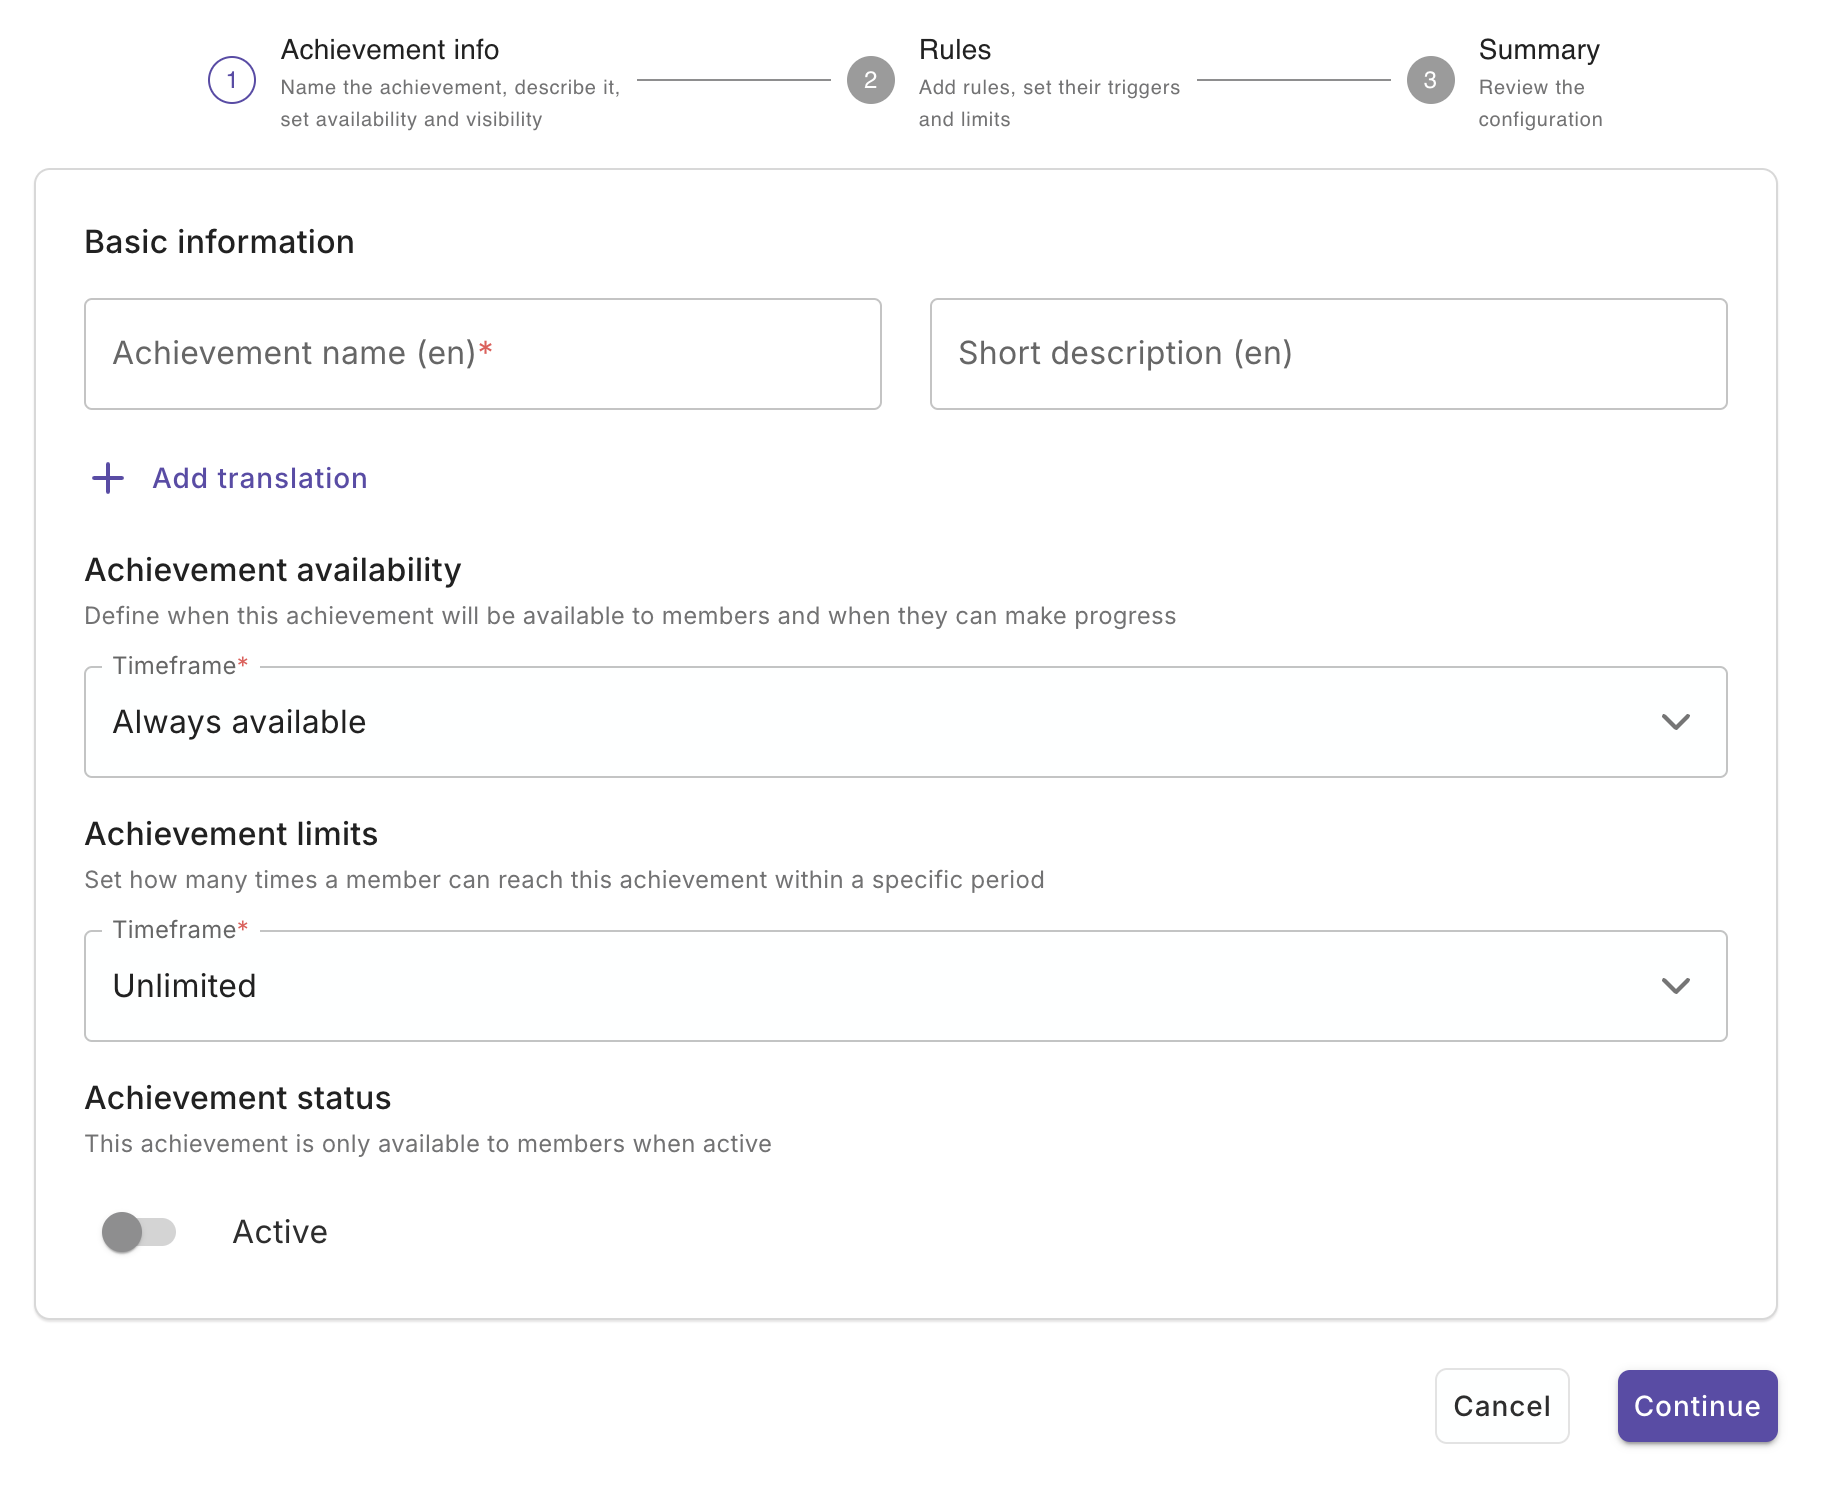
Task: Click the step 2 Rules circle icon
Action: 870,80
